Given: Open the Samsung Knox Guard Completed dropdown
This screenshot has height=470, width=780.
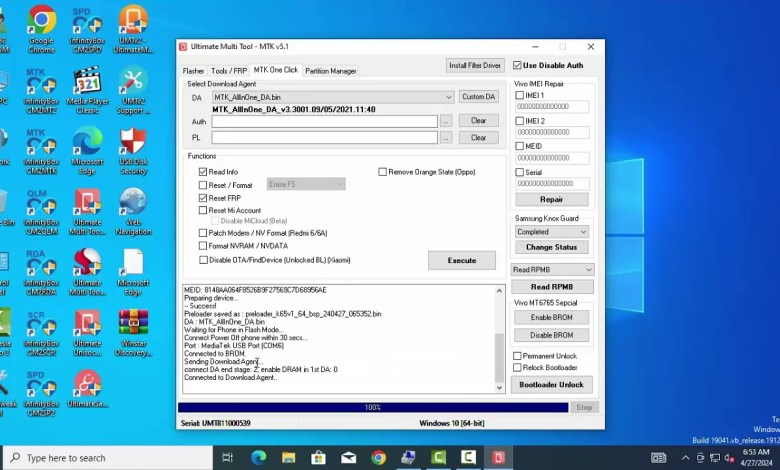Looking at the screenshot, I should [583, 231].
